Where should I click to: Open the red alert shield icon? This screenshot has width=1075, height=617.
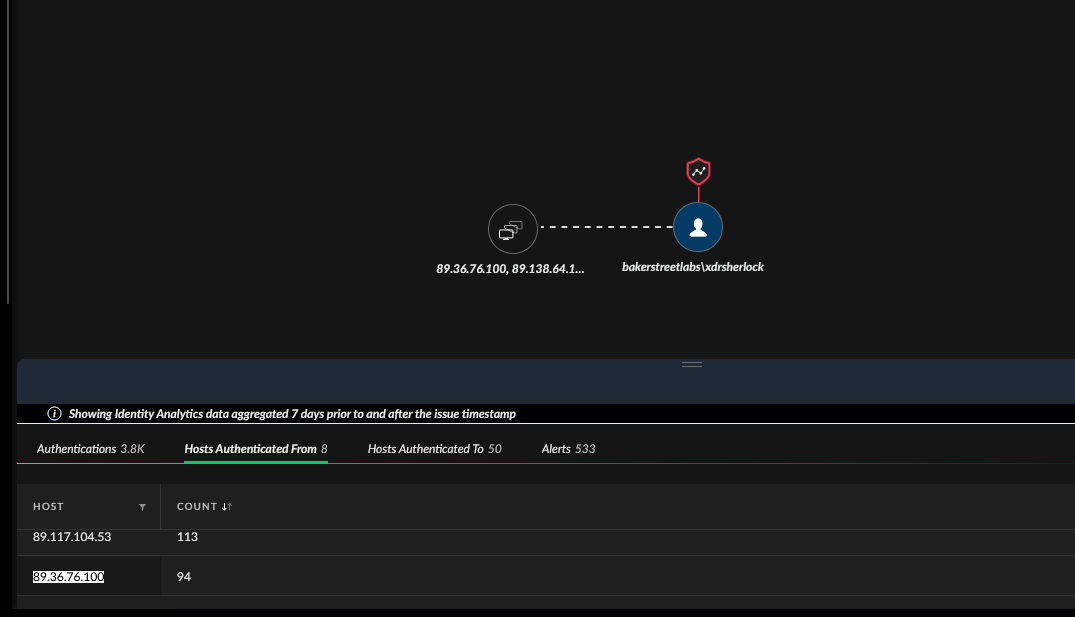698,171
